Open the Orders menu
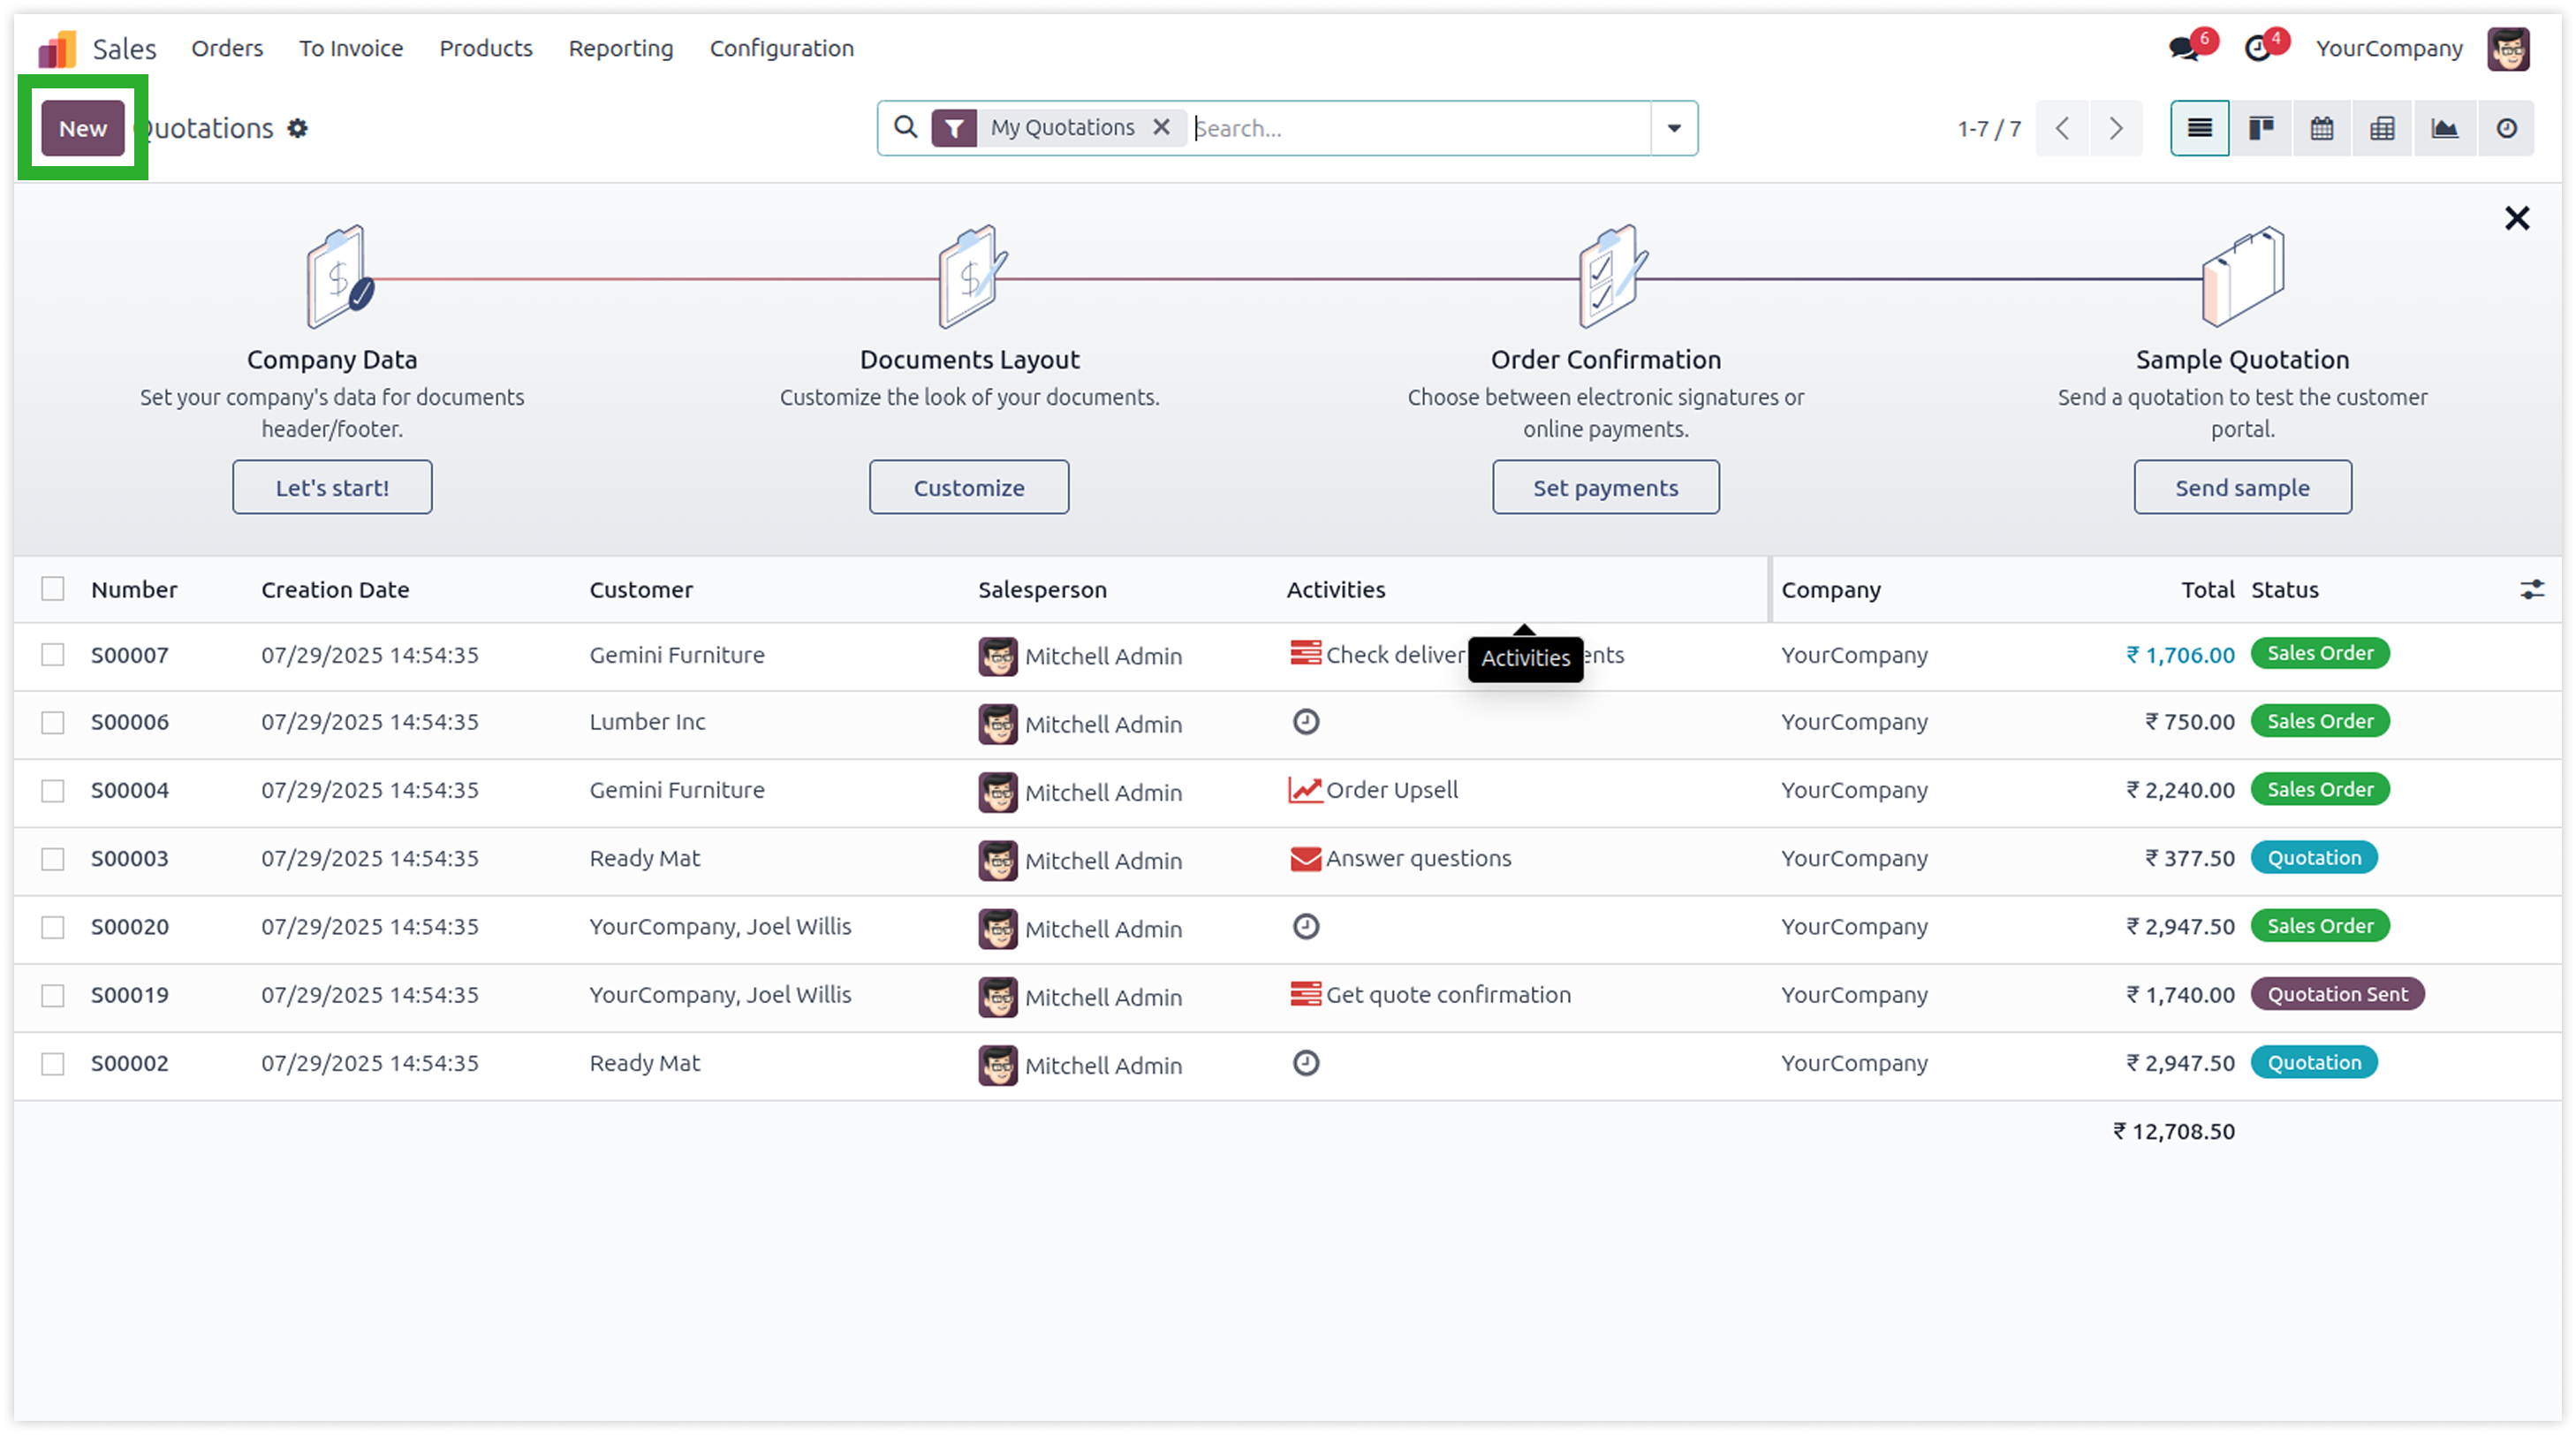Viewport: 2576px width, 1435px height. point(227,48)
